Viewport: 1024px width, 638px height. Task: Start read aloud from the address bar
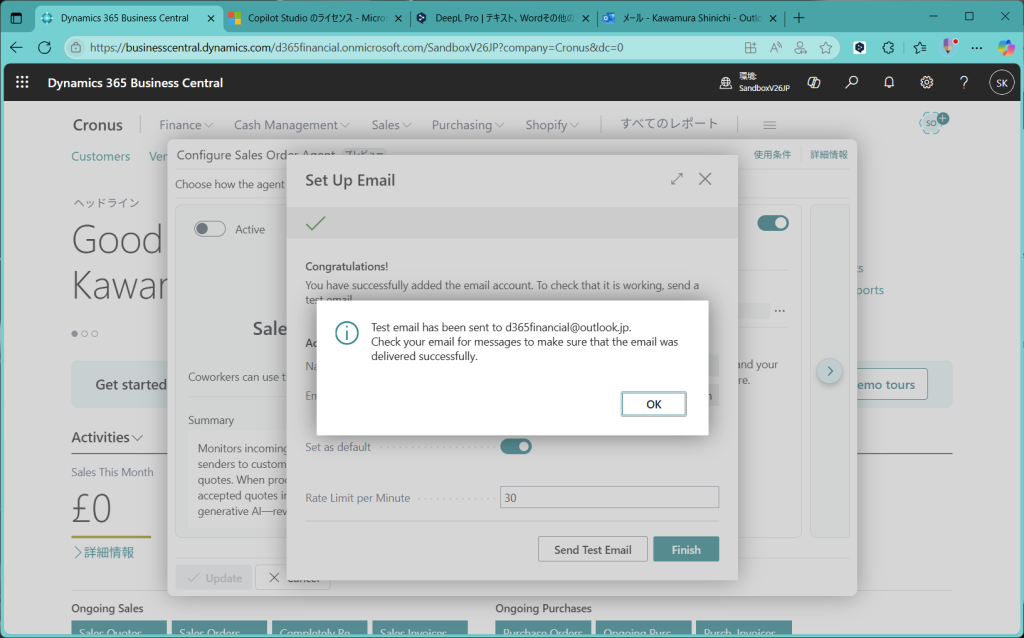[776, 47]
